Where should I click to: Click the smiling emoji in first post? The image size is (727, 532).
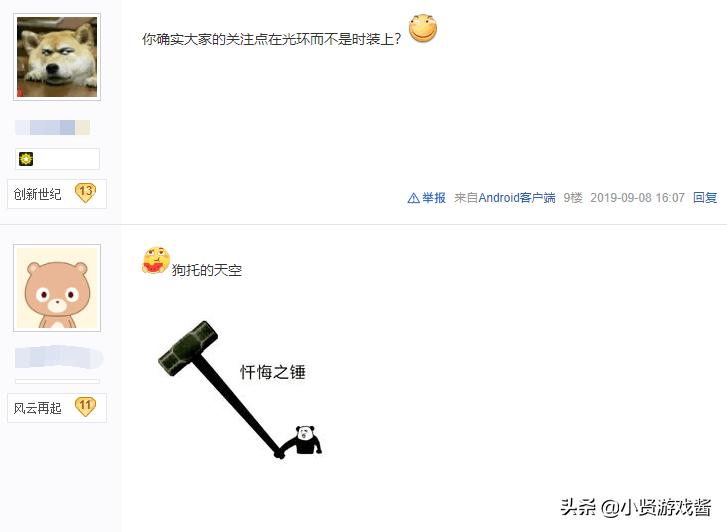(x=423, y=28)
